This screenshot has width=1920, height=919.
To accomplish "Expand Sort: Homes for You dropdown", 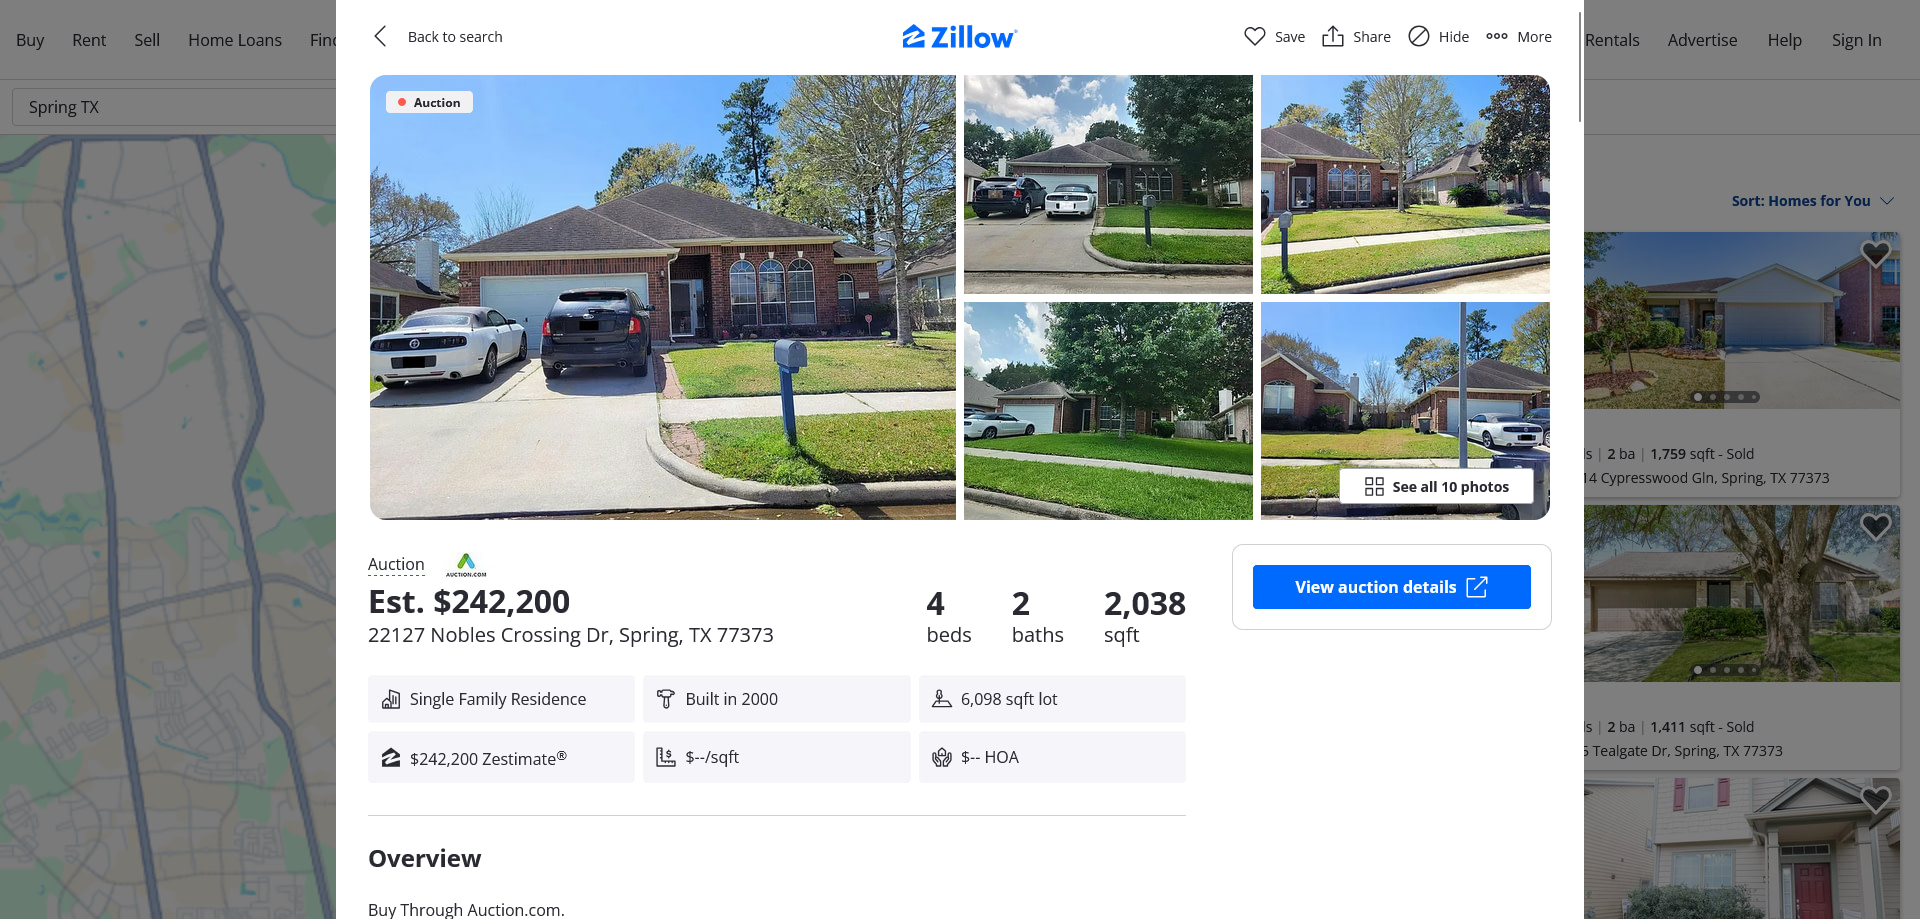I will (1812, 201).
